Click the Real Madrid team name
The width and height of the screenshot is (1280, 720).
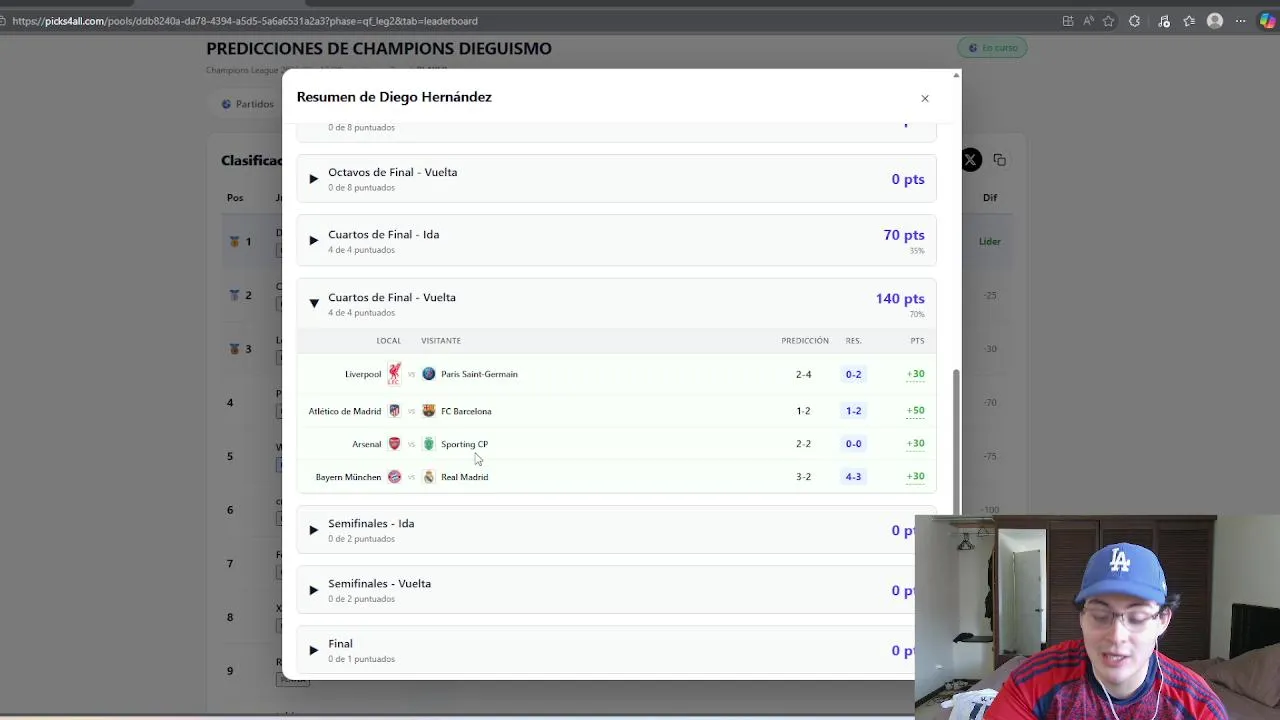[465, 477]
